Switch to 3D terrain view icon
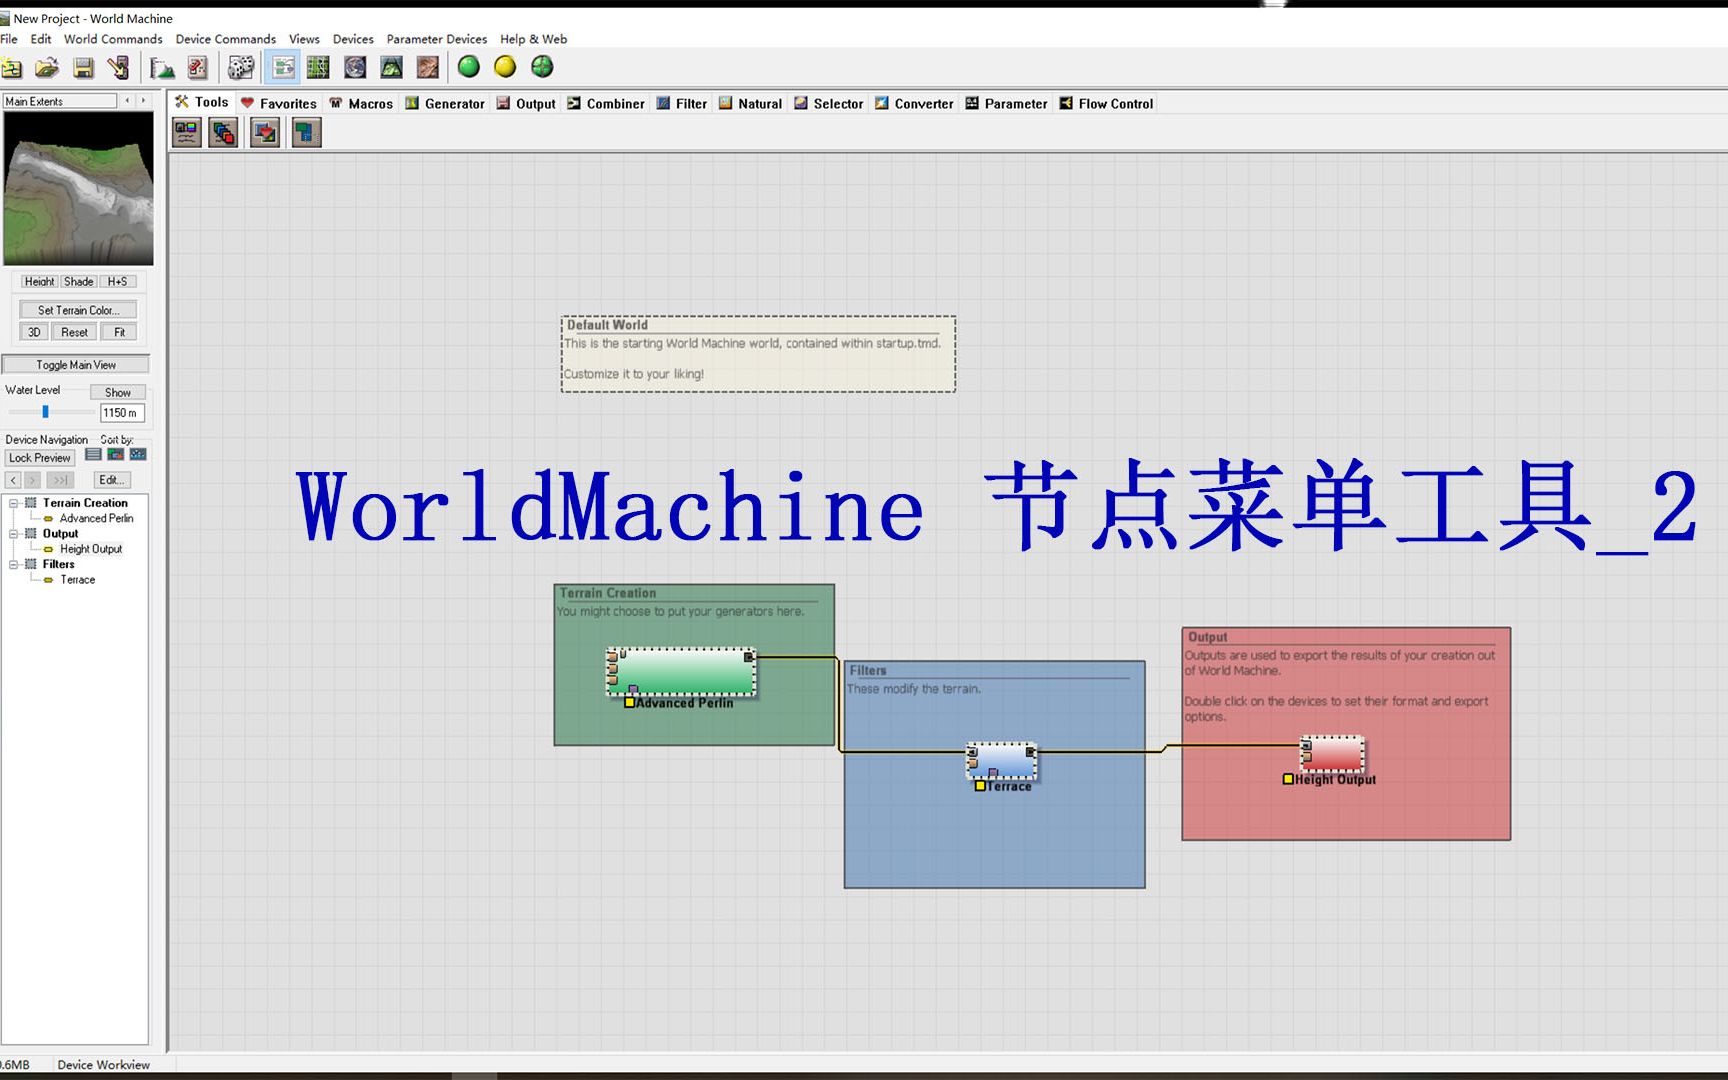This screenshot has width=1728, height=1080. 391,68
